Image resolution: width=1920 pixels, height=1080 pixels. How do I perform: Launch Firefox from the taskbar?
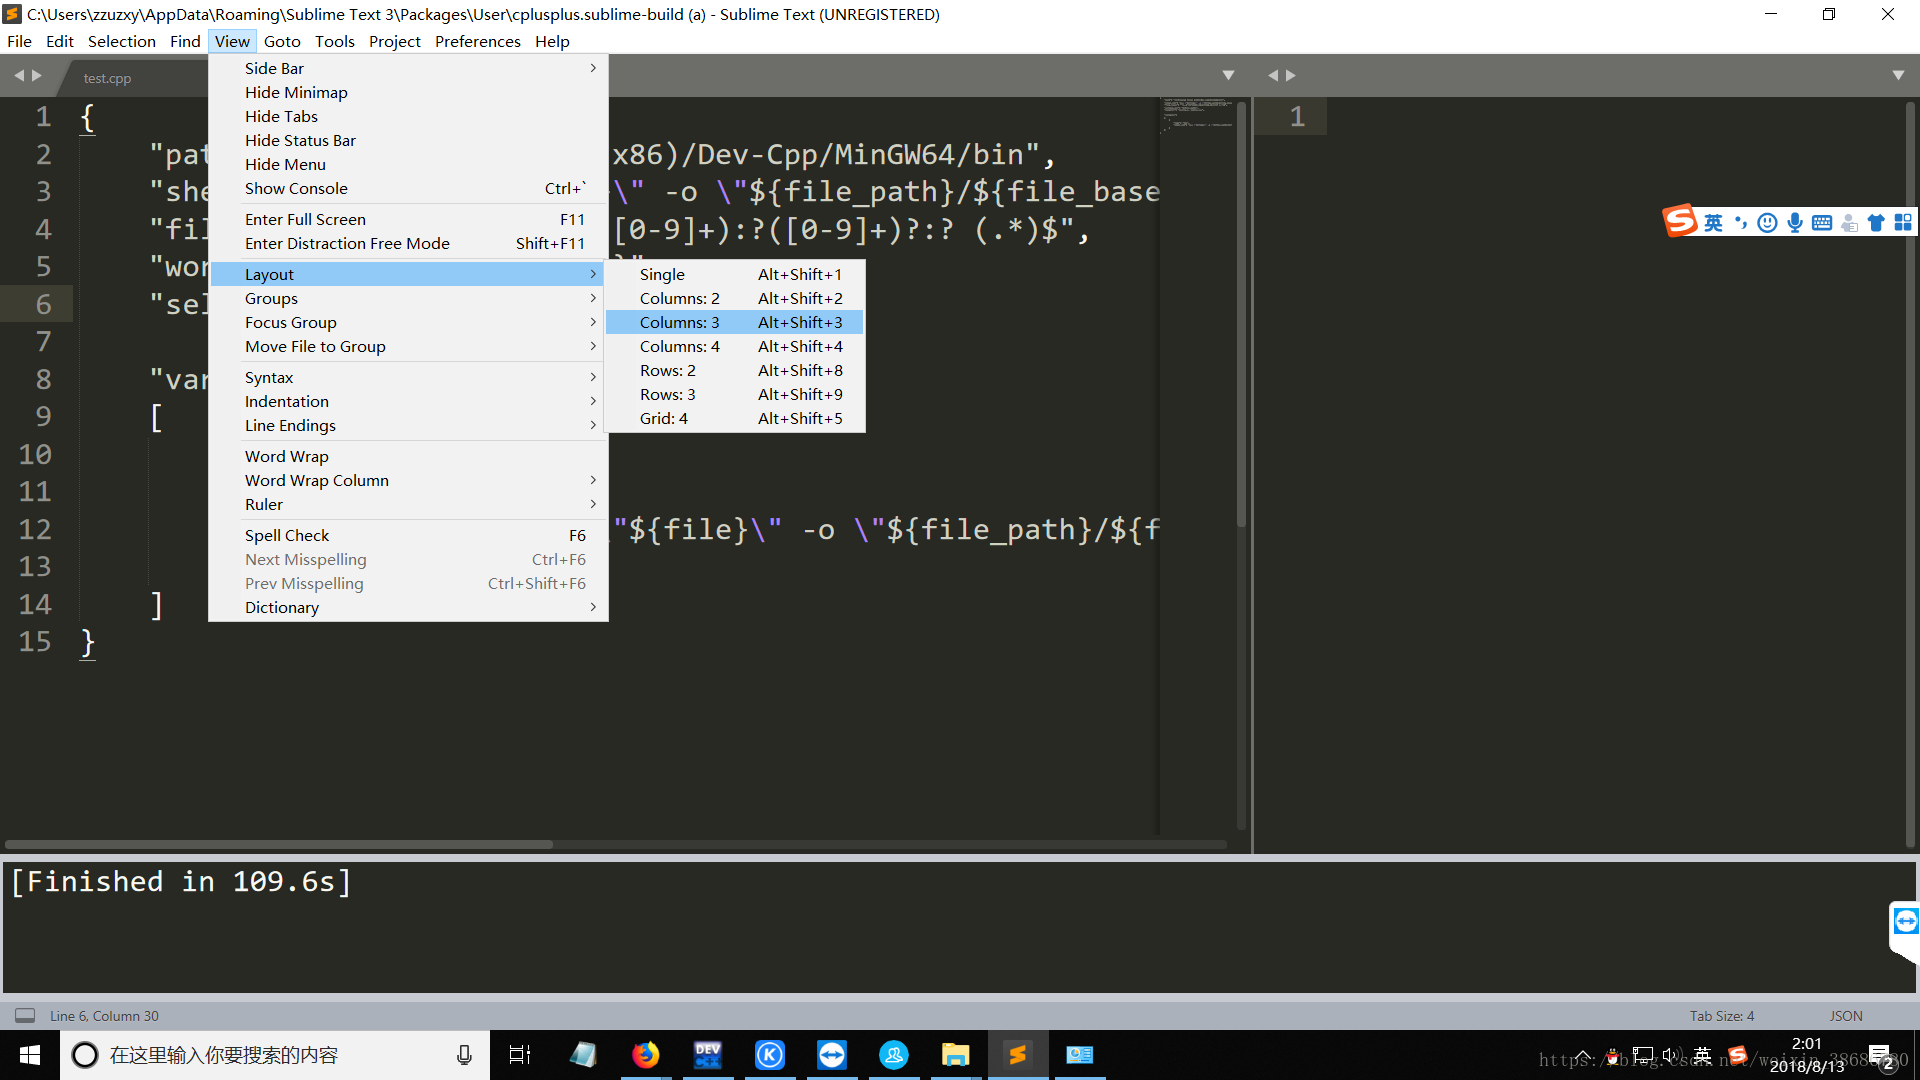pos(645,1055)
